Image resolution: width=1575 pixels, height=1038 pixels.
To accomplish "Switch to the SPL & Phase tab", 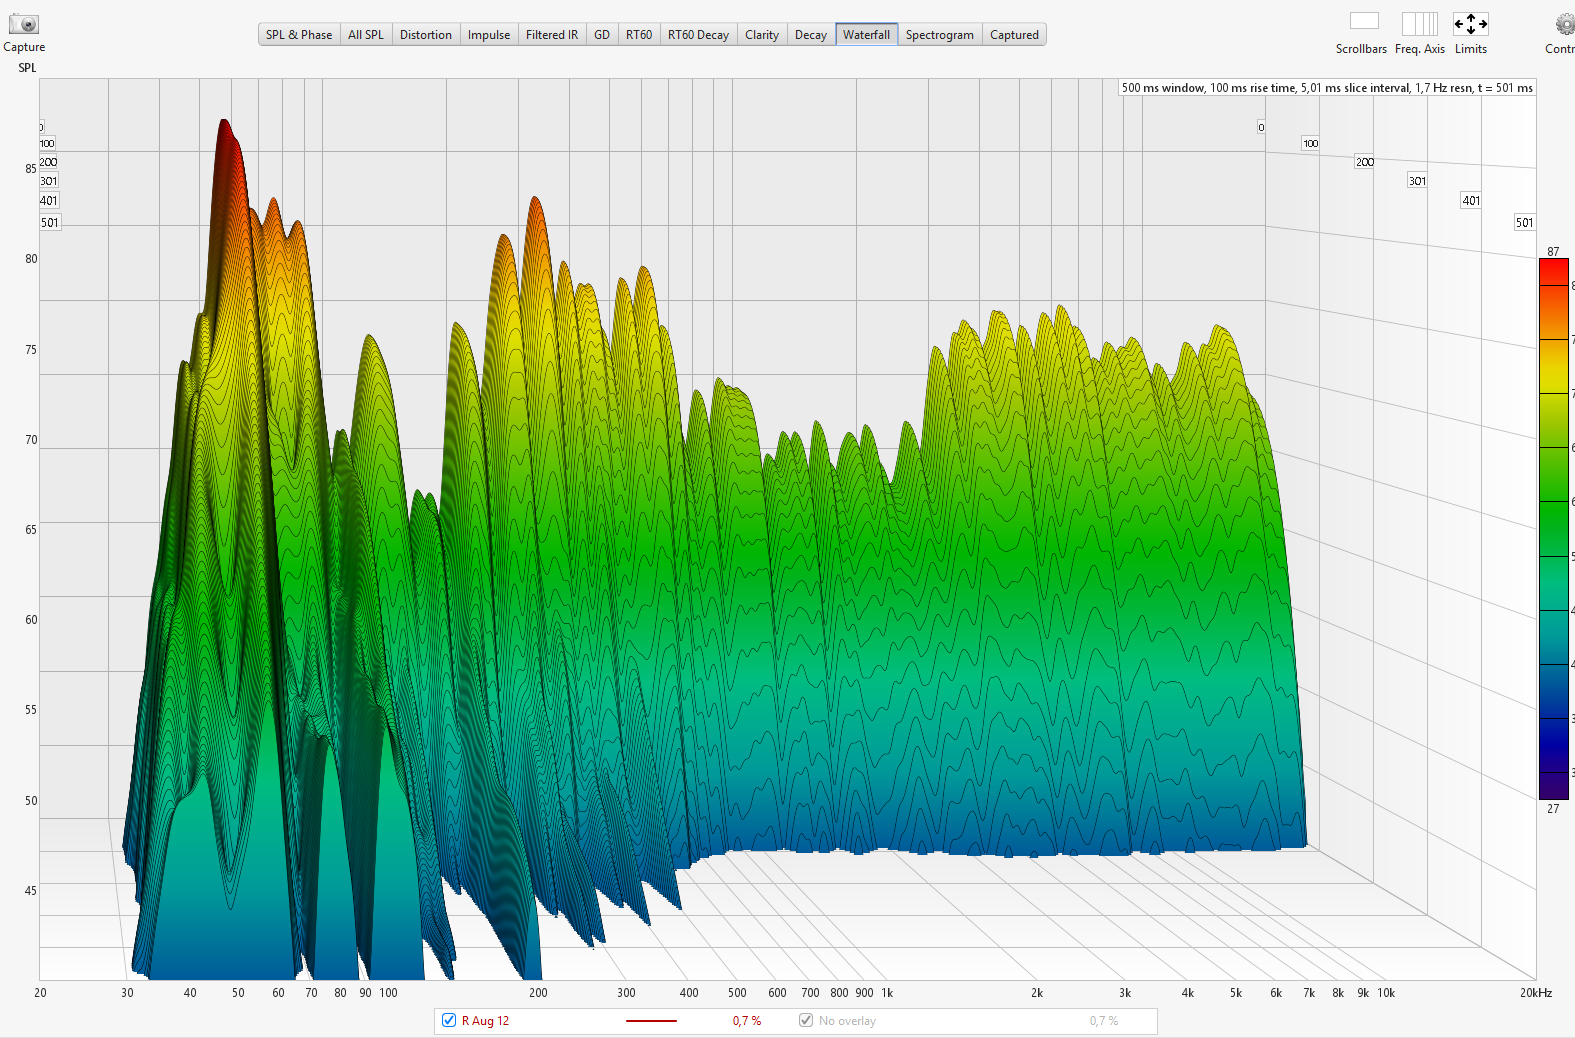I will point(299,35).
